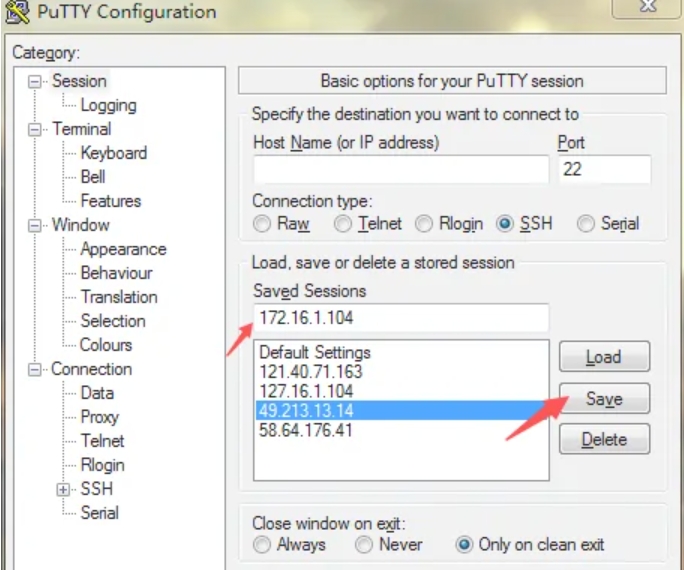The image size is (684, 570).
Task: Select SSH connection type radio
Action: click(x=524, y=224)
